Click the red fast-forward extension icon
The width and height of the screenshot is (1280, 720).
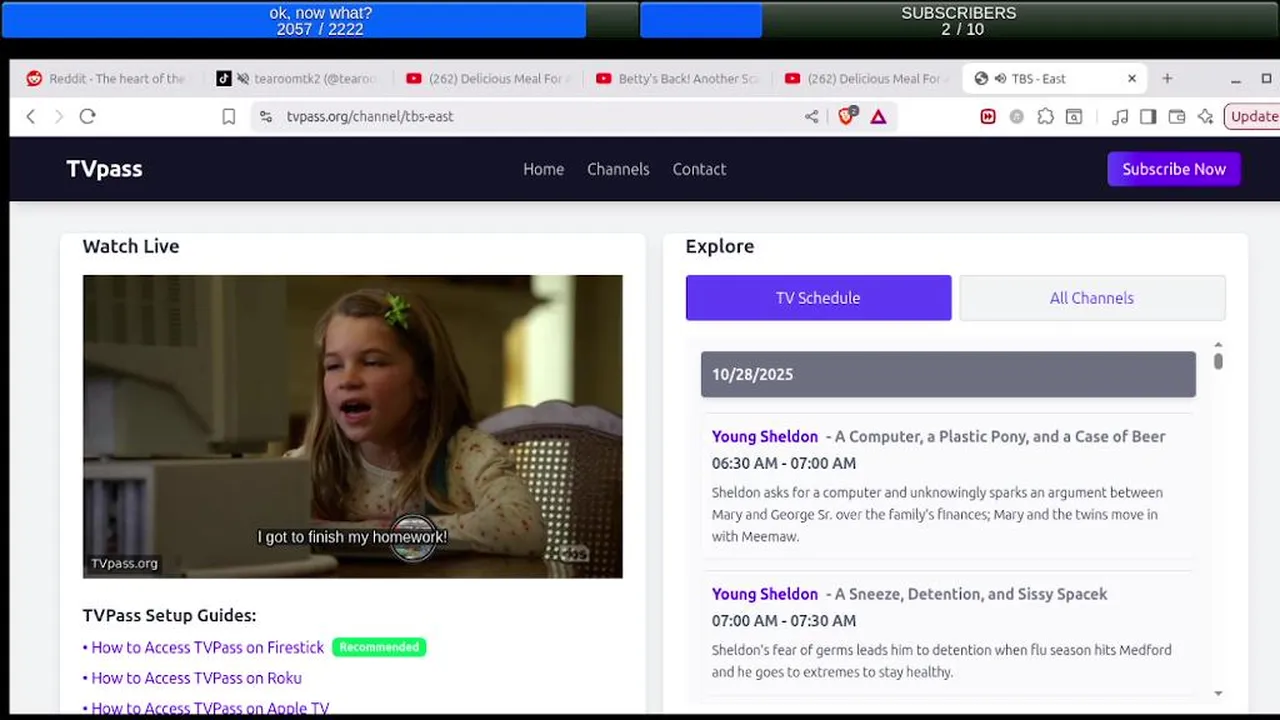pos(988,117)
